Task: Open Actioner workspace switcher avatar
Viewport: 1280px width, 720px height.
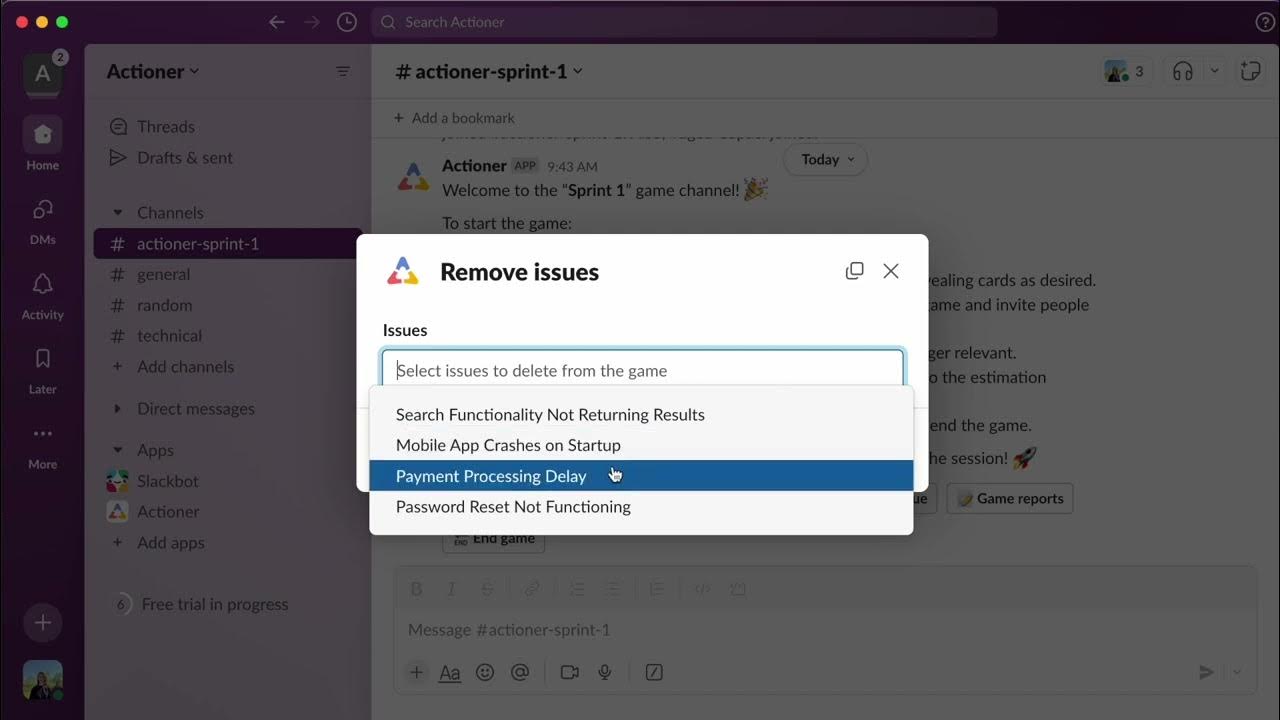Action: pos(42,73)
